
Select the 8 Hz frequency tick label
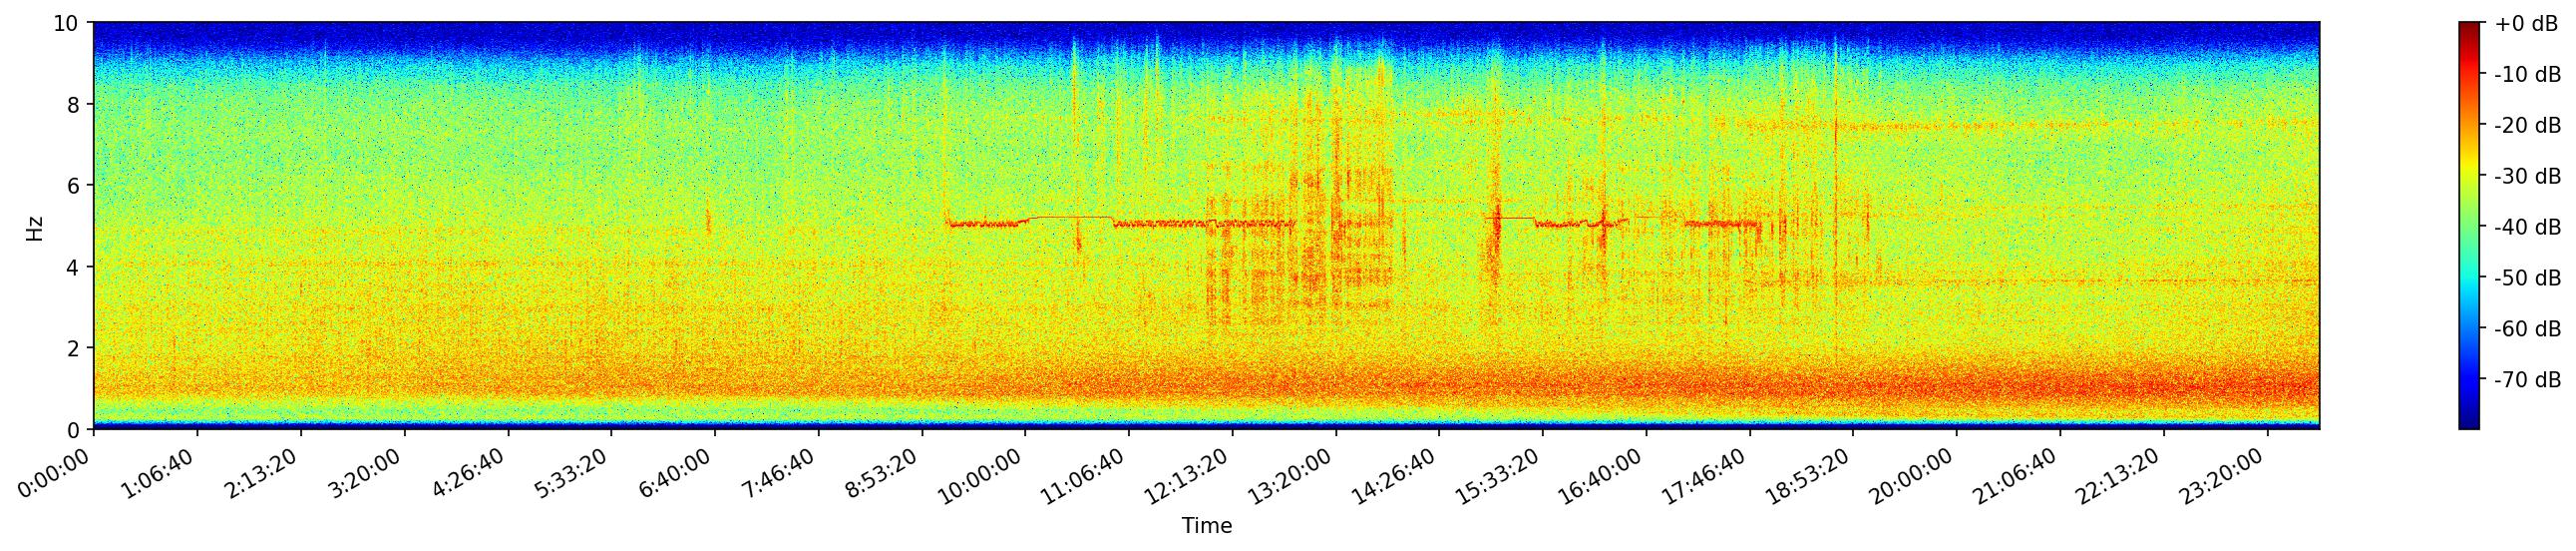pos(76,104)
